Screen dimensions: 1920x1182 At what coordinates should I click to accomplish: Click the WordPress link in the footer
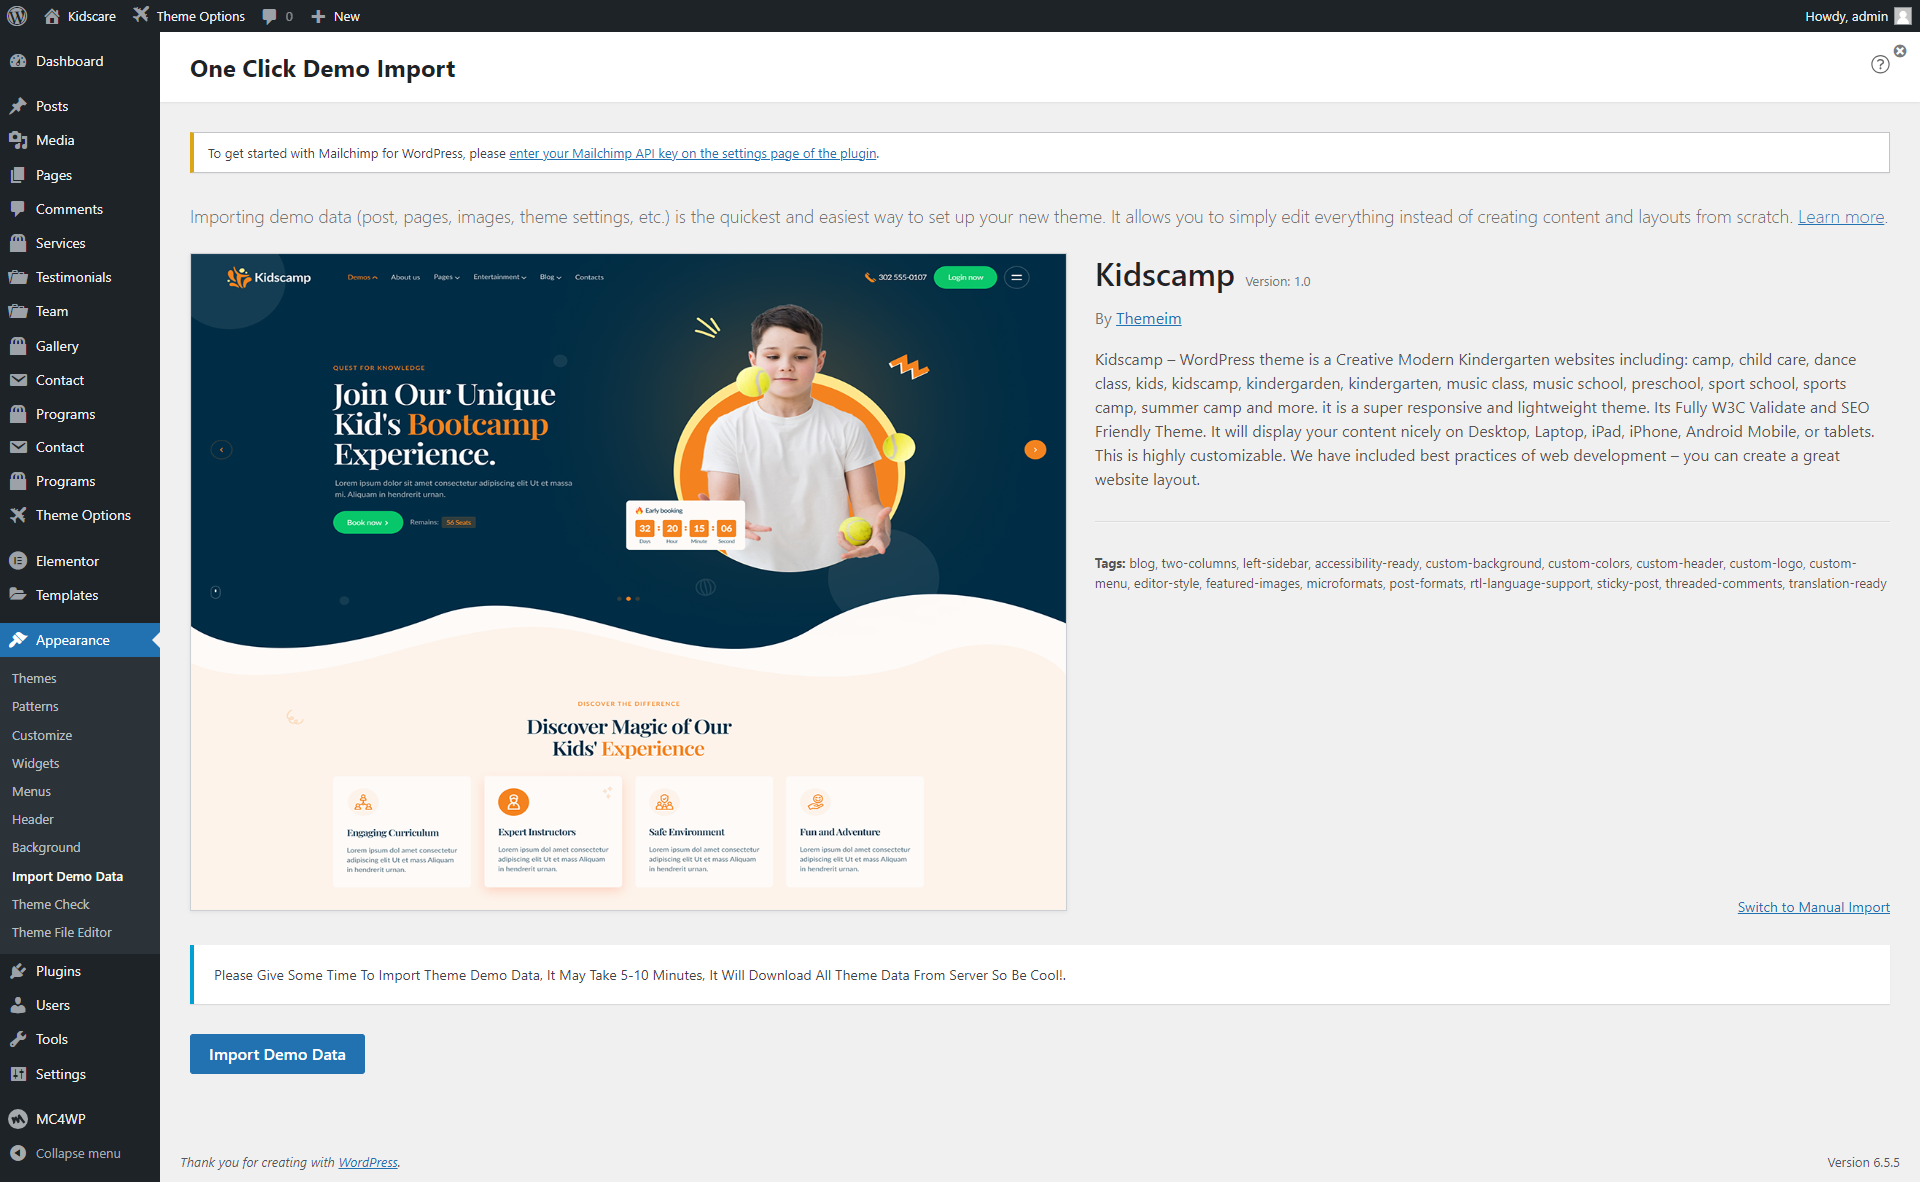pos(368,1162)
